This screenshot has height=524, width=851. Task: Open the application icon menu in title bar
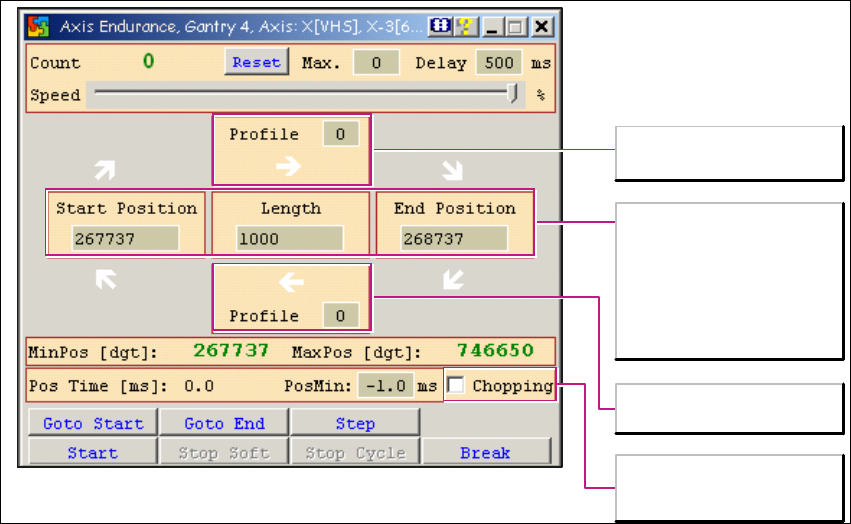coord(38,27)
